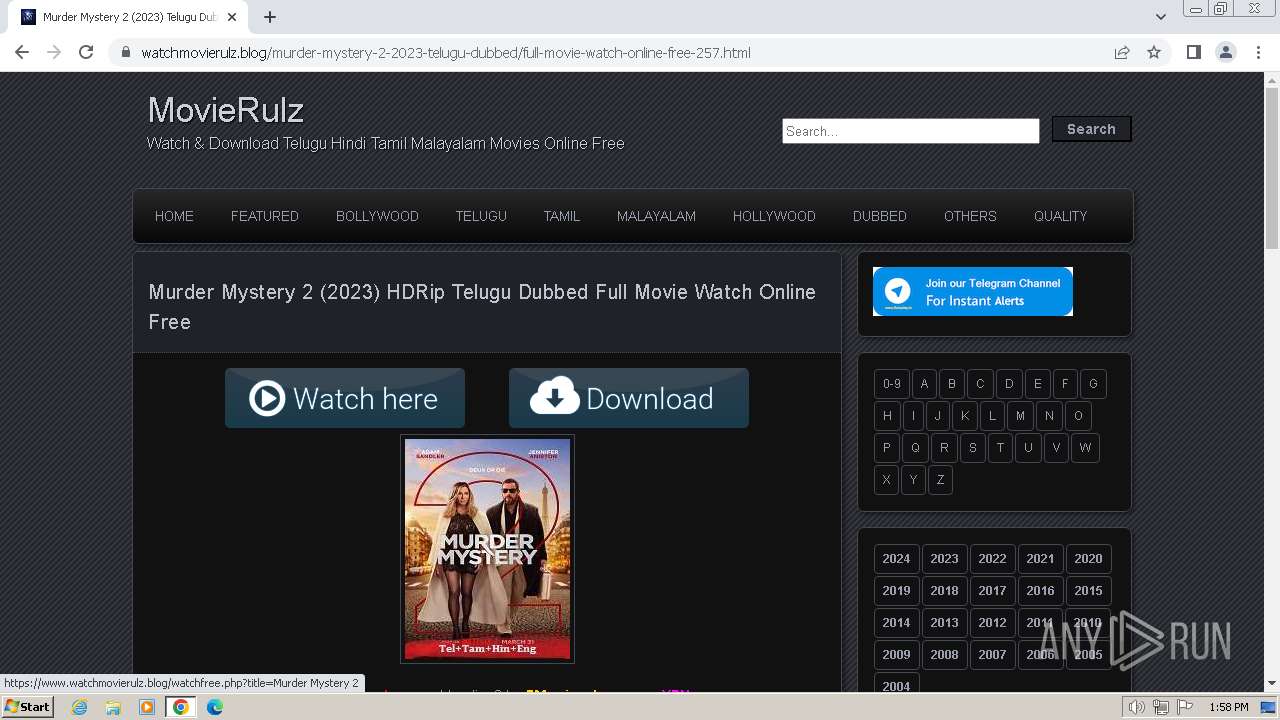
Task: Open the MALAYALAM menu item
Action: coord(656,216)
